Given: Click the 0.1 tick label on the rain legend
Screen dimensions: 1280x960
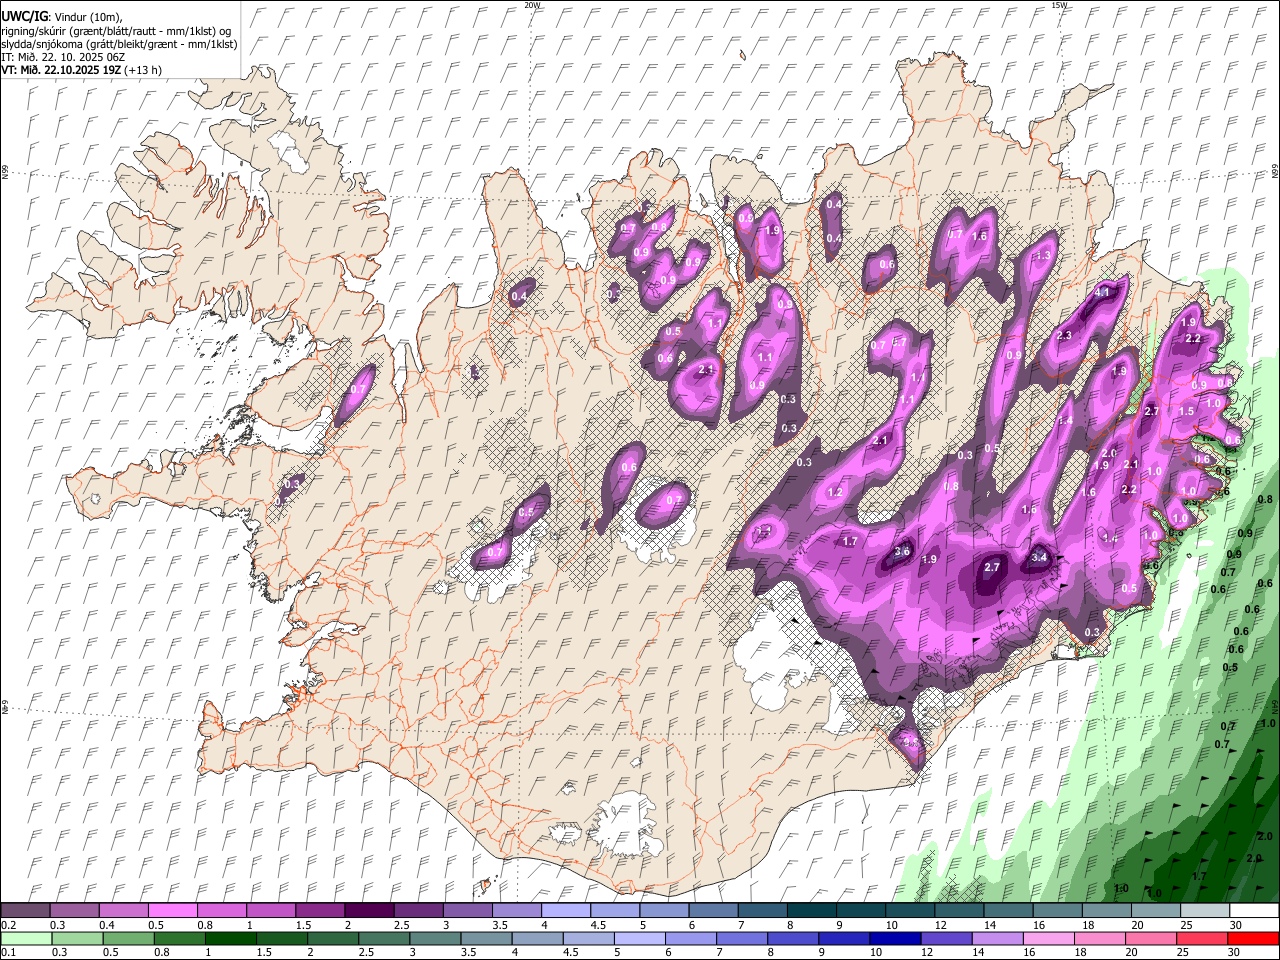Looking at the screenshot, I should point(8,953).
